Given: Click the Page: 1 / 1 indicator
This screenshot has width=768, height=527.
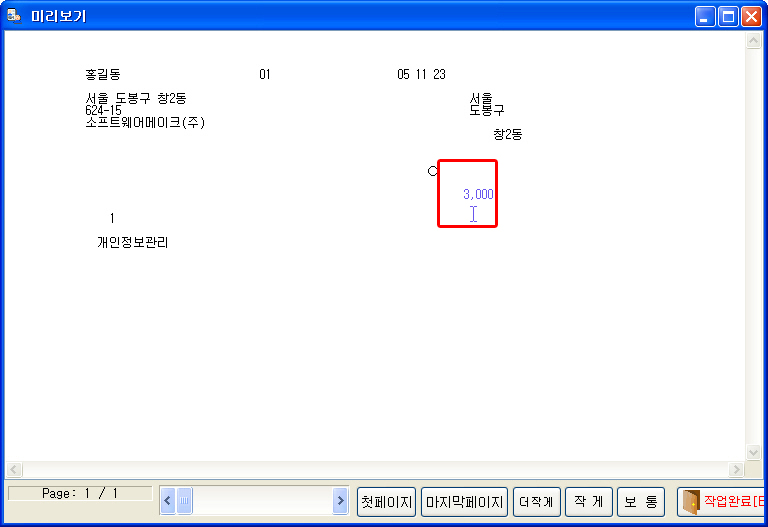Looking at the screenshot, I should point(80,493).
